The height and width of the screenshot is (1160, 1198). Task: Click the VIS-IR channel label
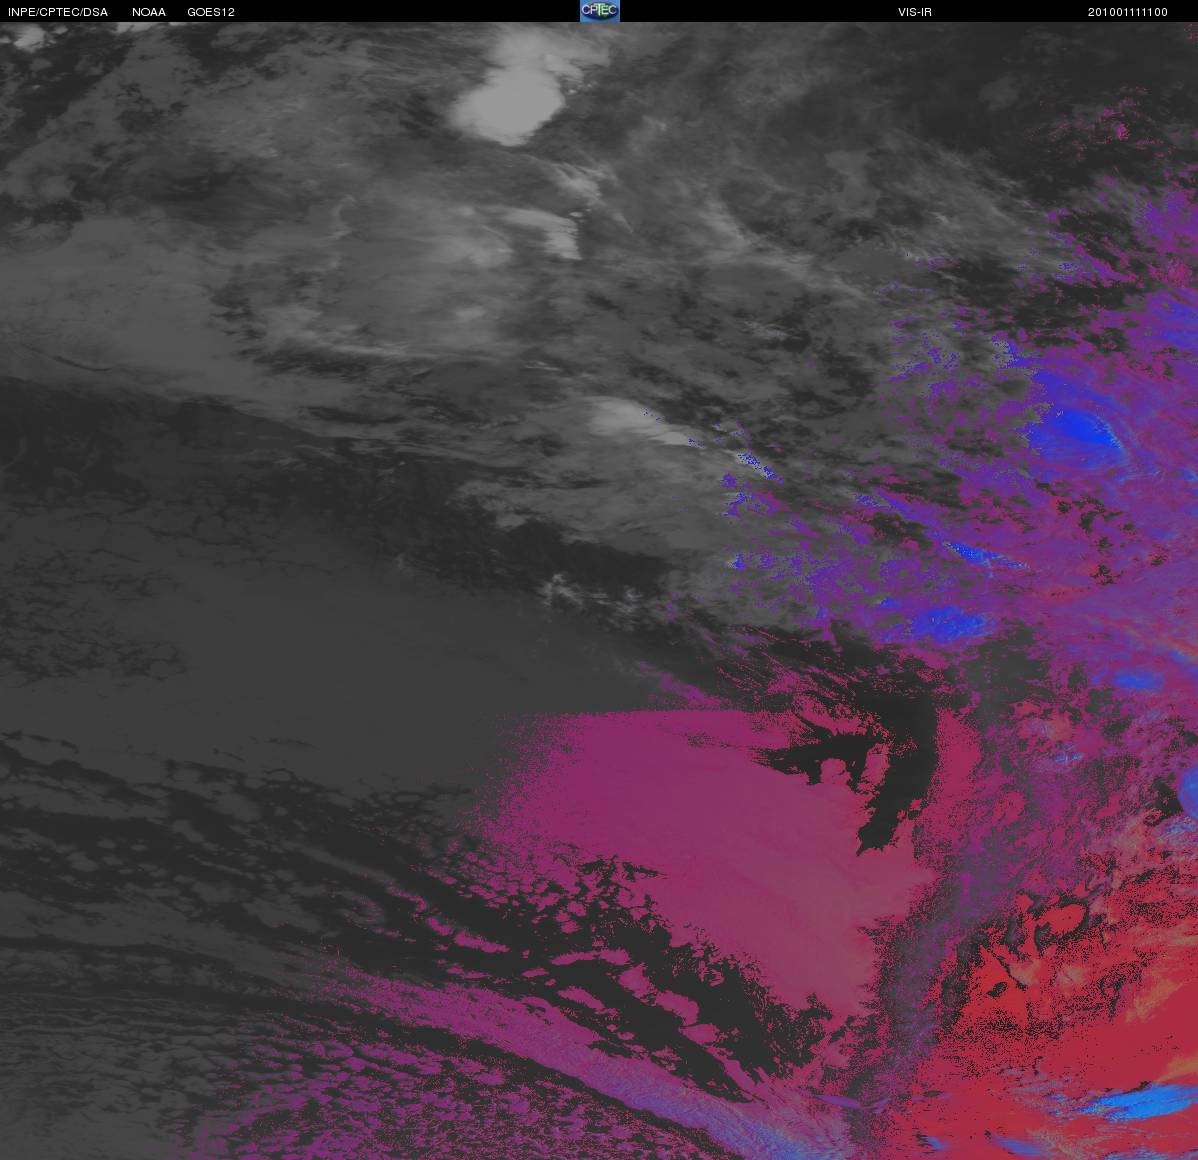915,12
